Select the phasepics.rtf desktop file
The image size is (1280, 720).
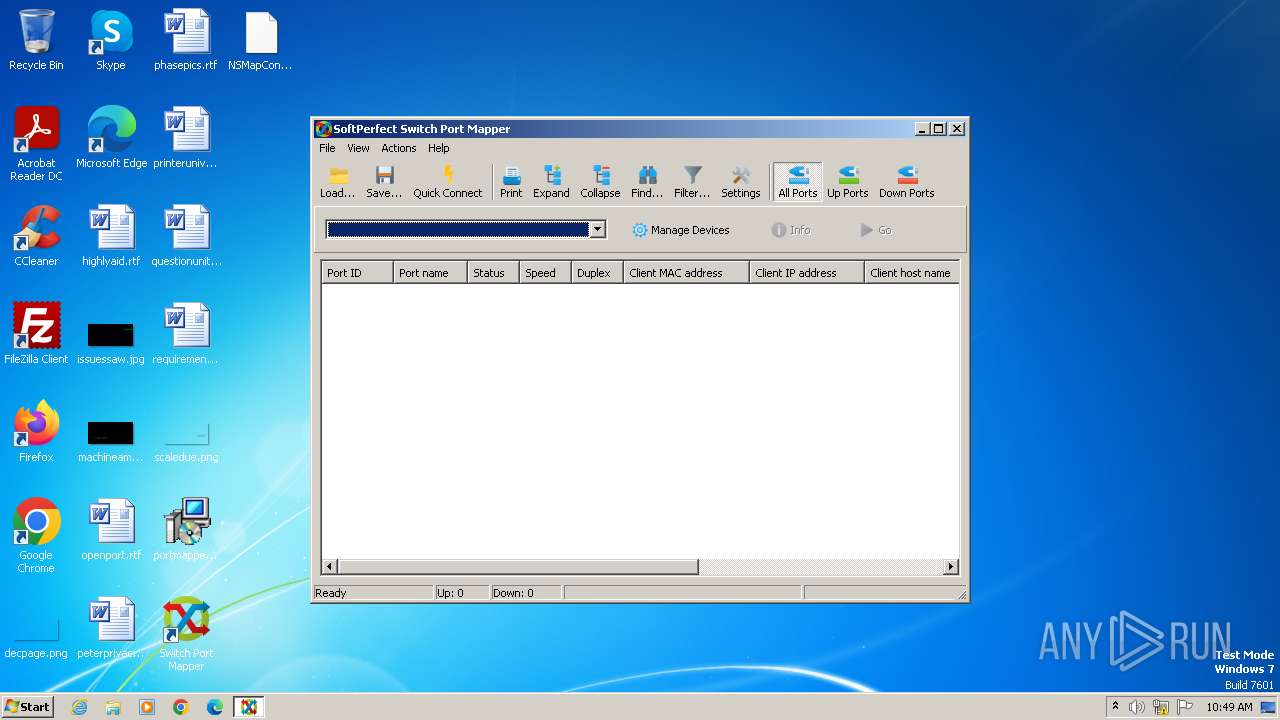tap(186, 40)
